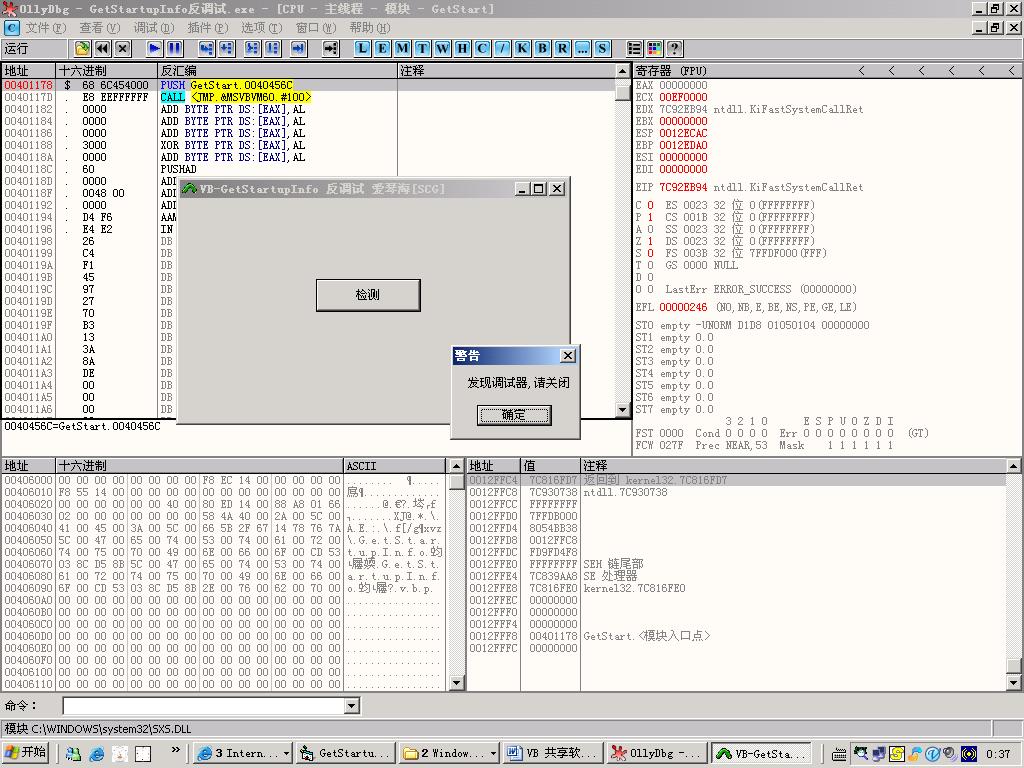This screenshot has height=768, width=1024.
Task: Open Handles window with H button
Action: [x=462, y=48]
